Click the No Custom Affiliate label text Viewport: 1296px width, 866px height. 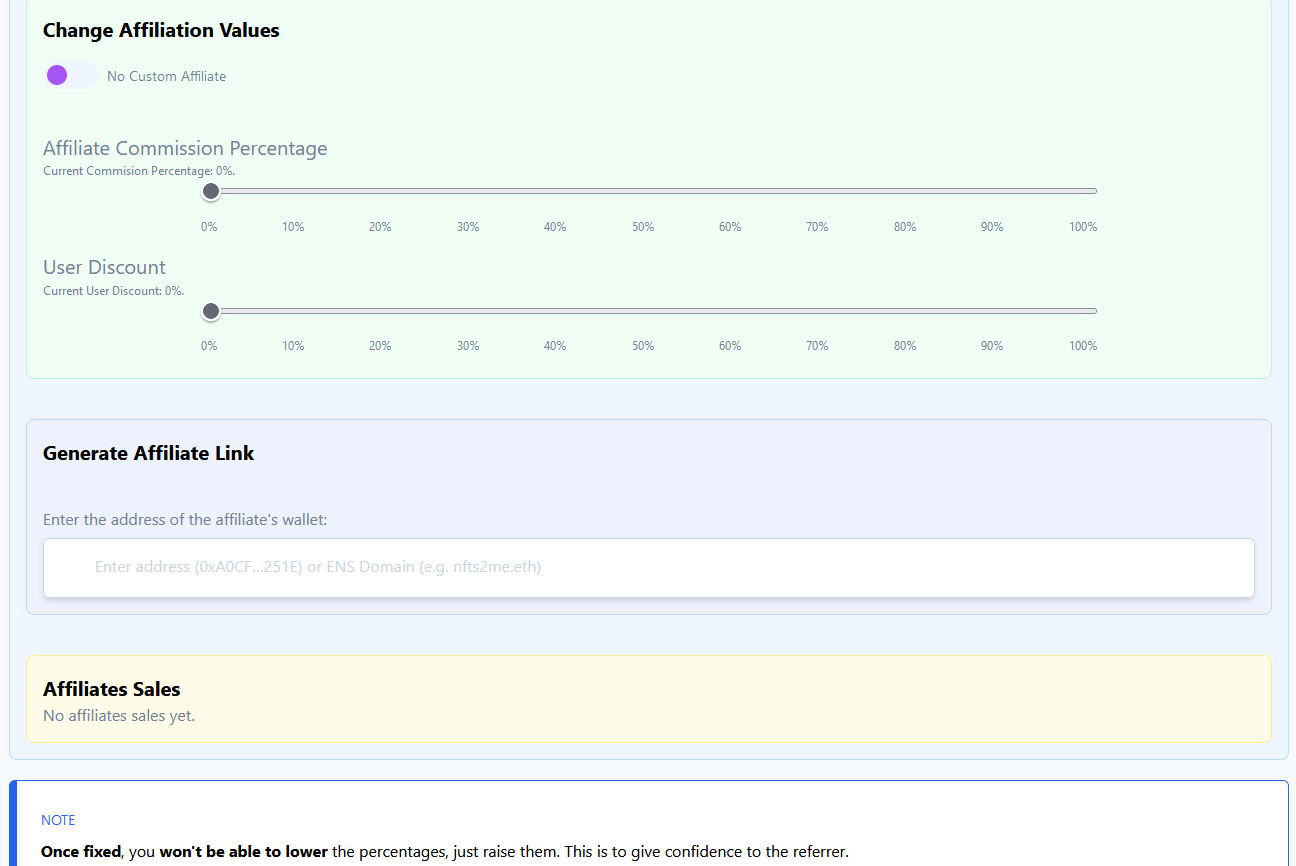[x=166, y=76]
